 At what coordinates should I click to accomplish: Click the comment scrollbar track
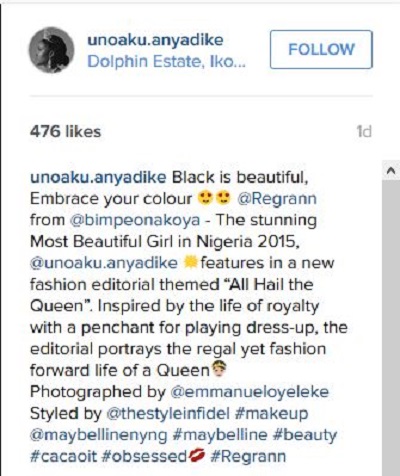click(x=391, y=328)
